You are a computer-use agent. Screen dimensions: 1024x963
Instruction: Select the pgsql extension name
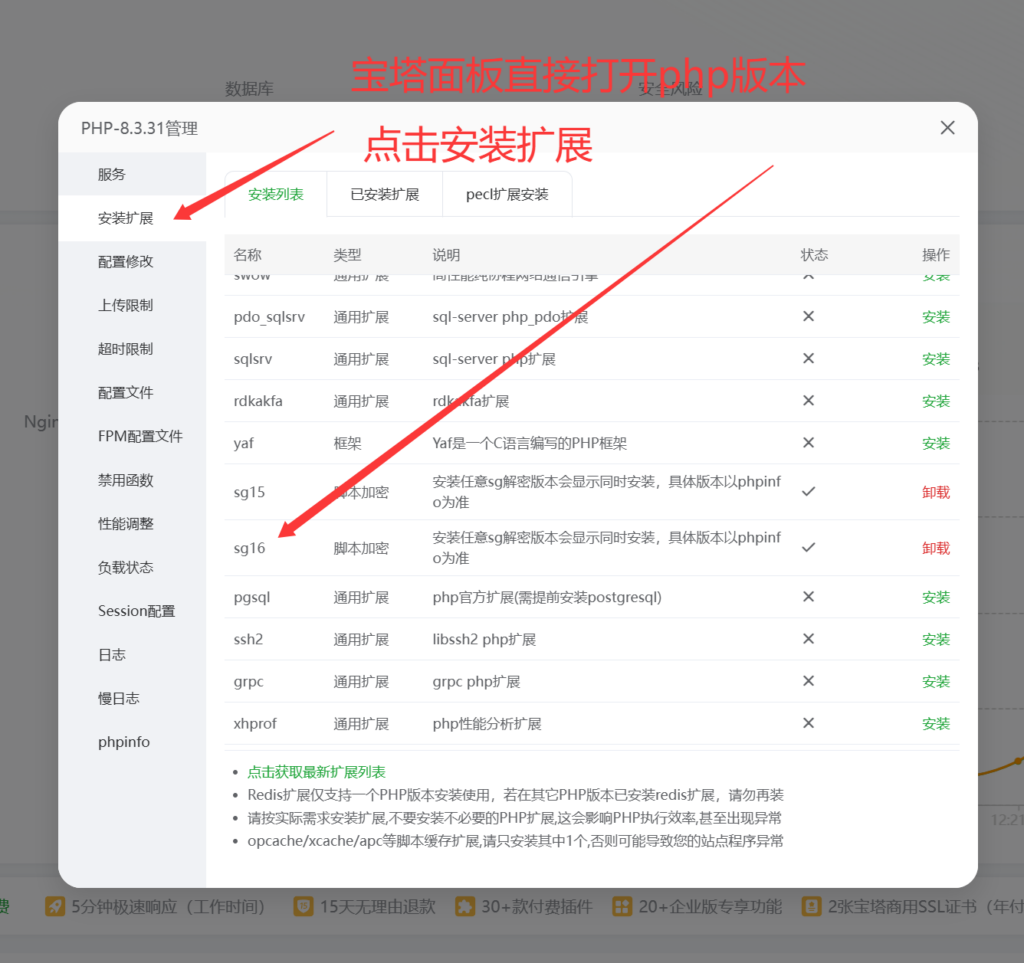[x=252, y=597]
